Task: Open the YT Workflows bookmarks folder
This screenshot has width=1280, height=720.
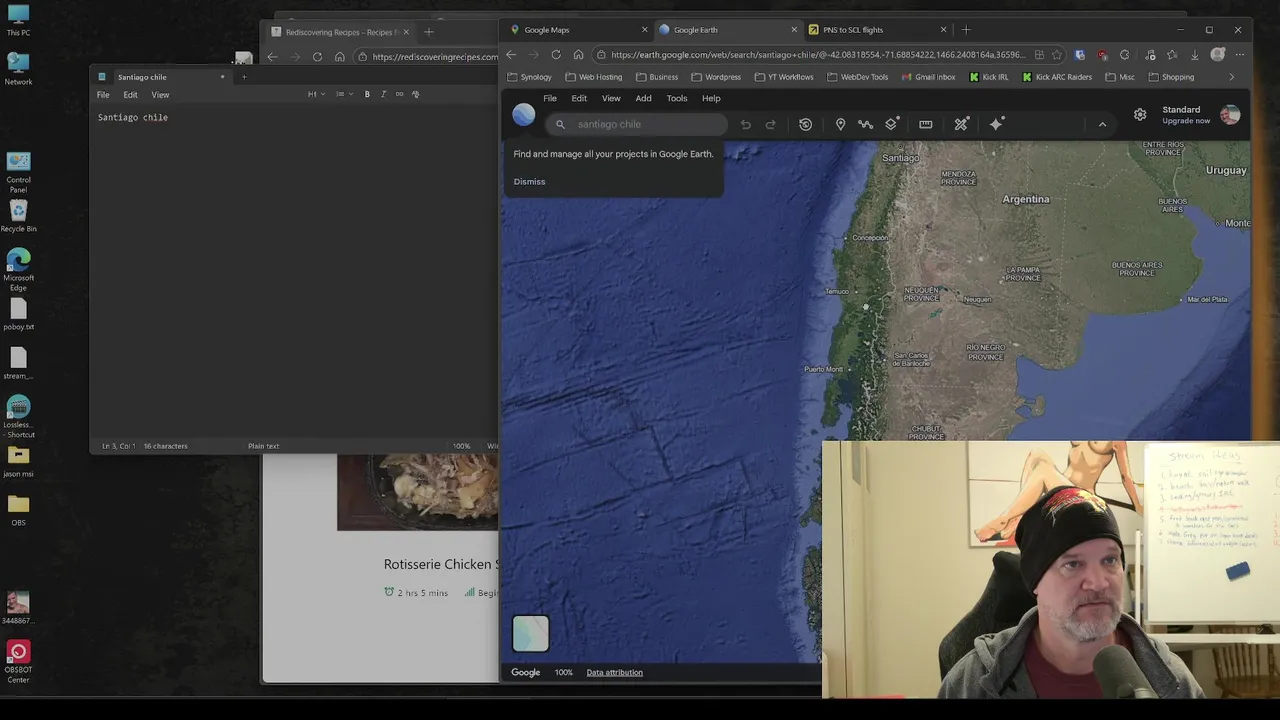Action: pos(784,77)
